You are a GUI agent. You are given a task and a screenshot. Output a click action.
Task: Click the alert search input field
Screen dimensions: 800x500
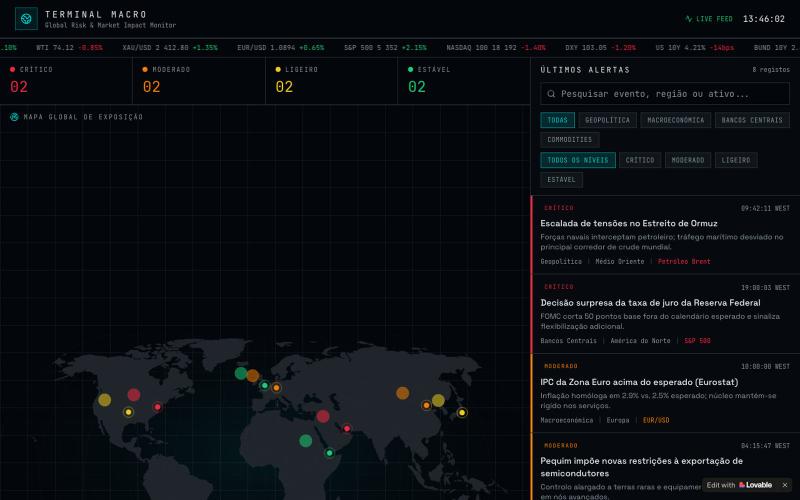665,94
